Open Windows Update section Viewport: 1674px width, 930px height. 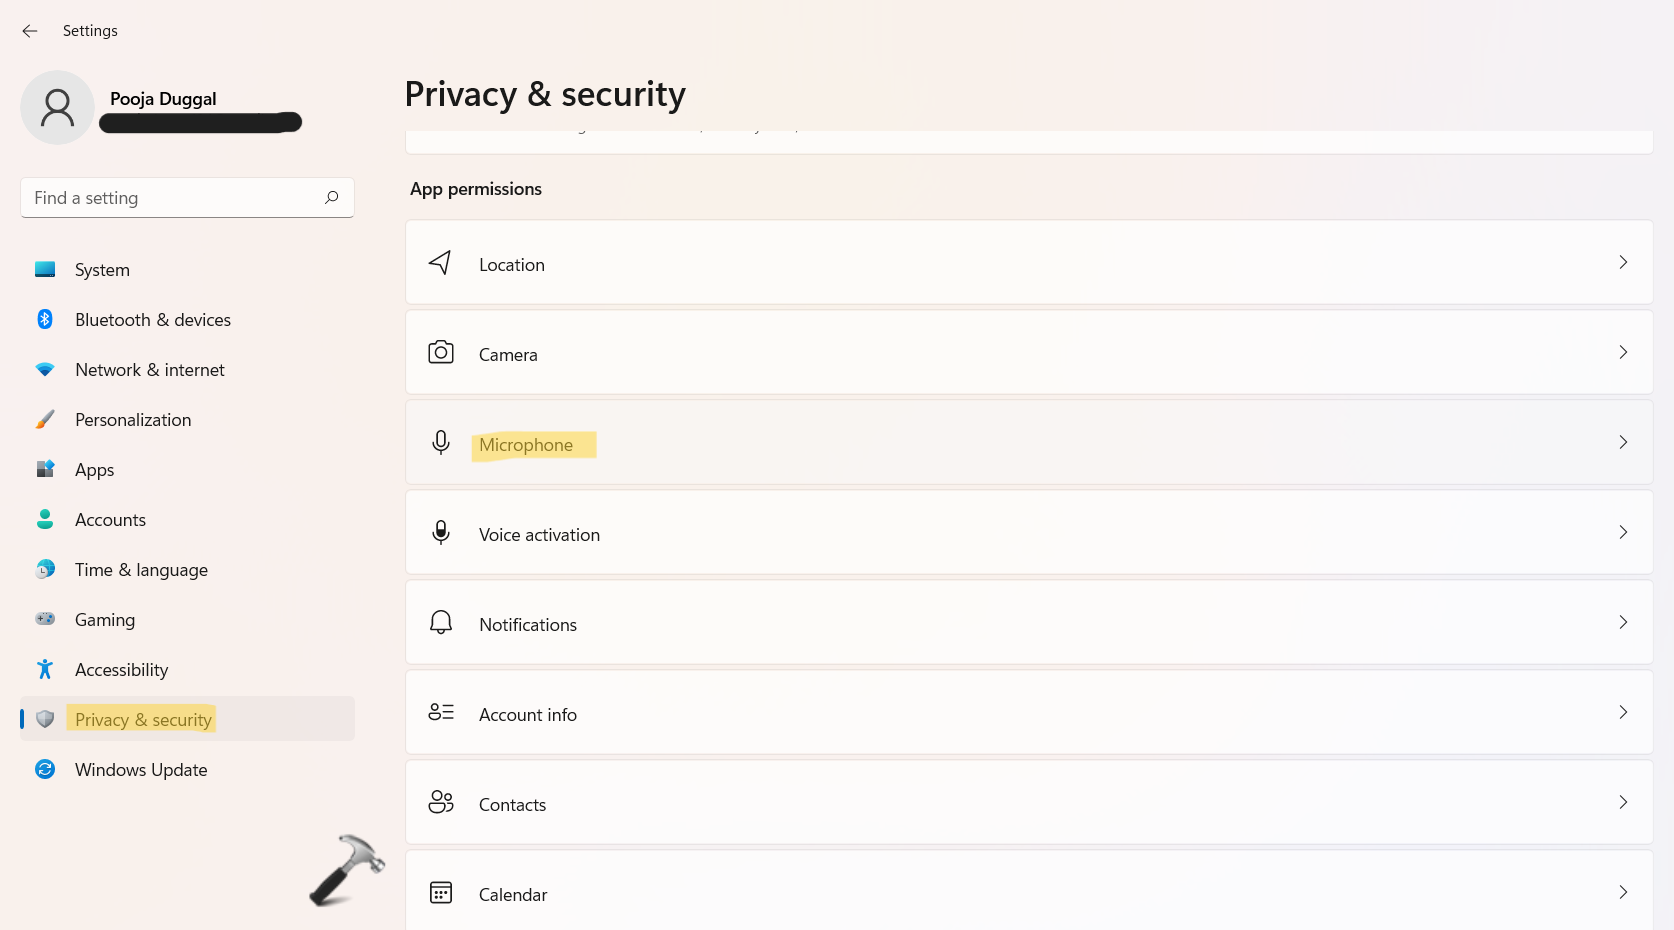[x=141, y=770]
